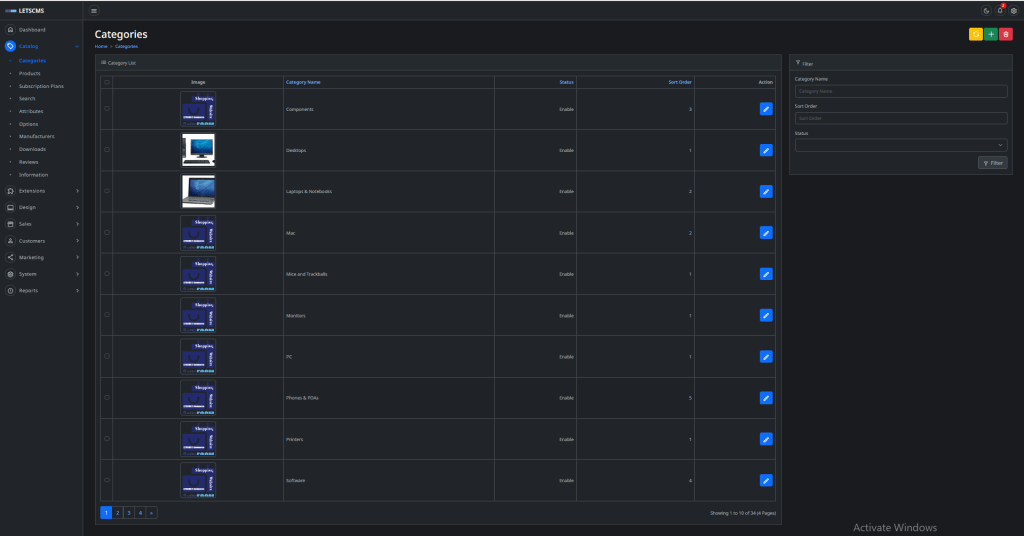Expand the Reports menu chevron

[x=77, y=291]
